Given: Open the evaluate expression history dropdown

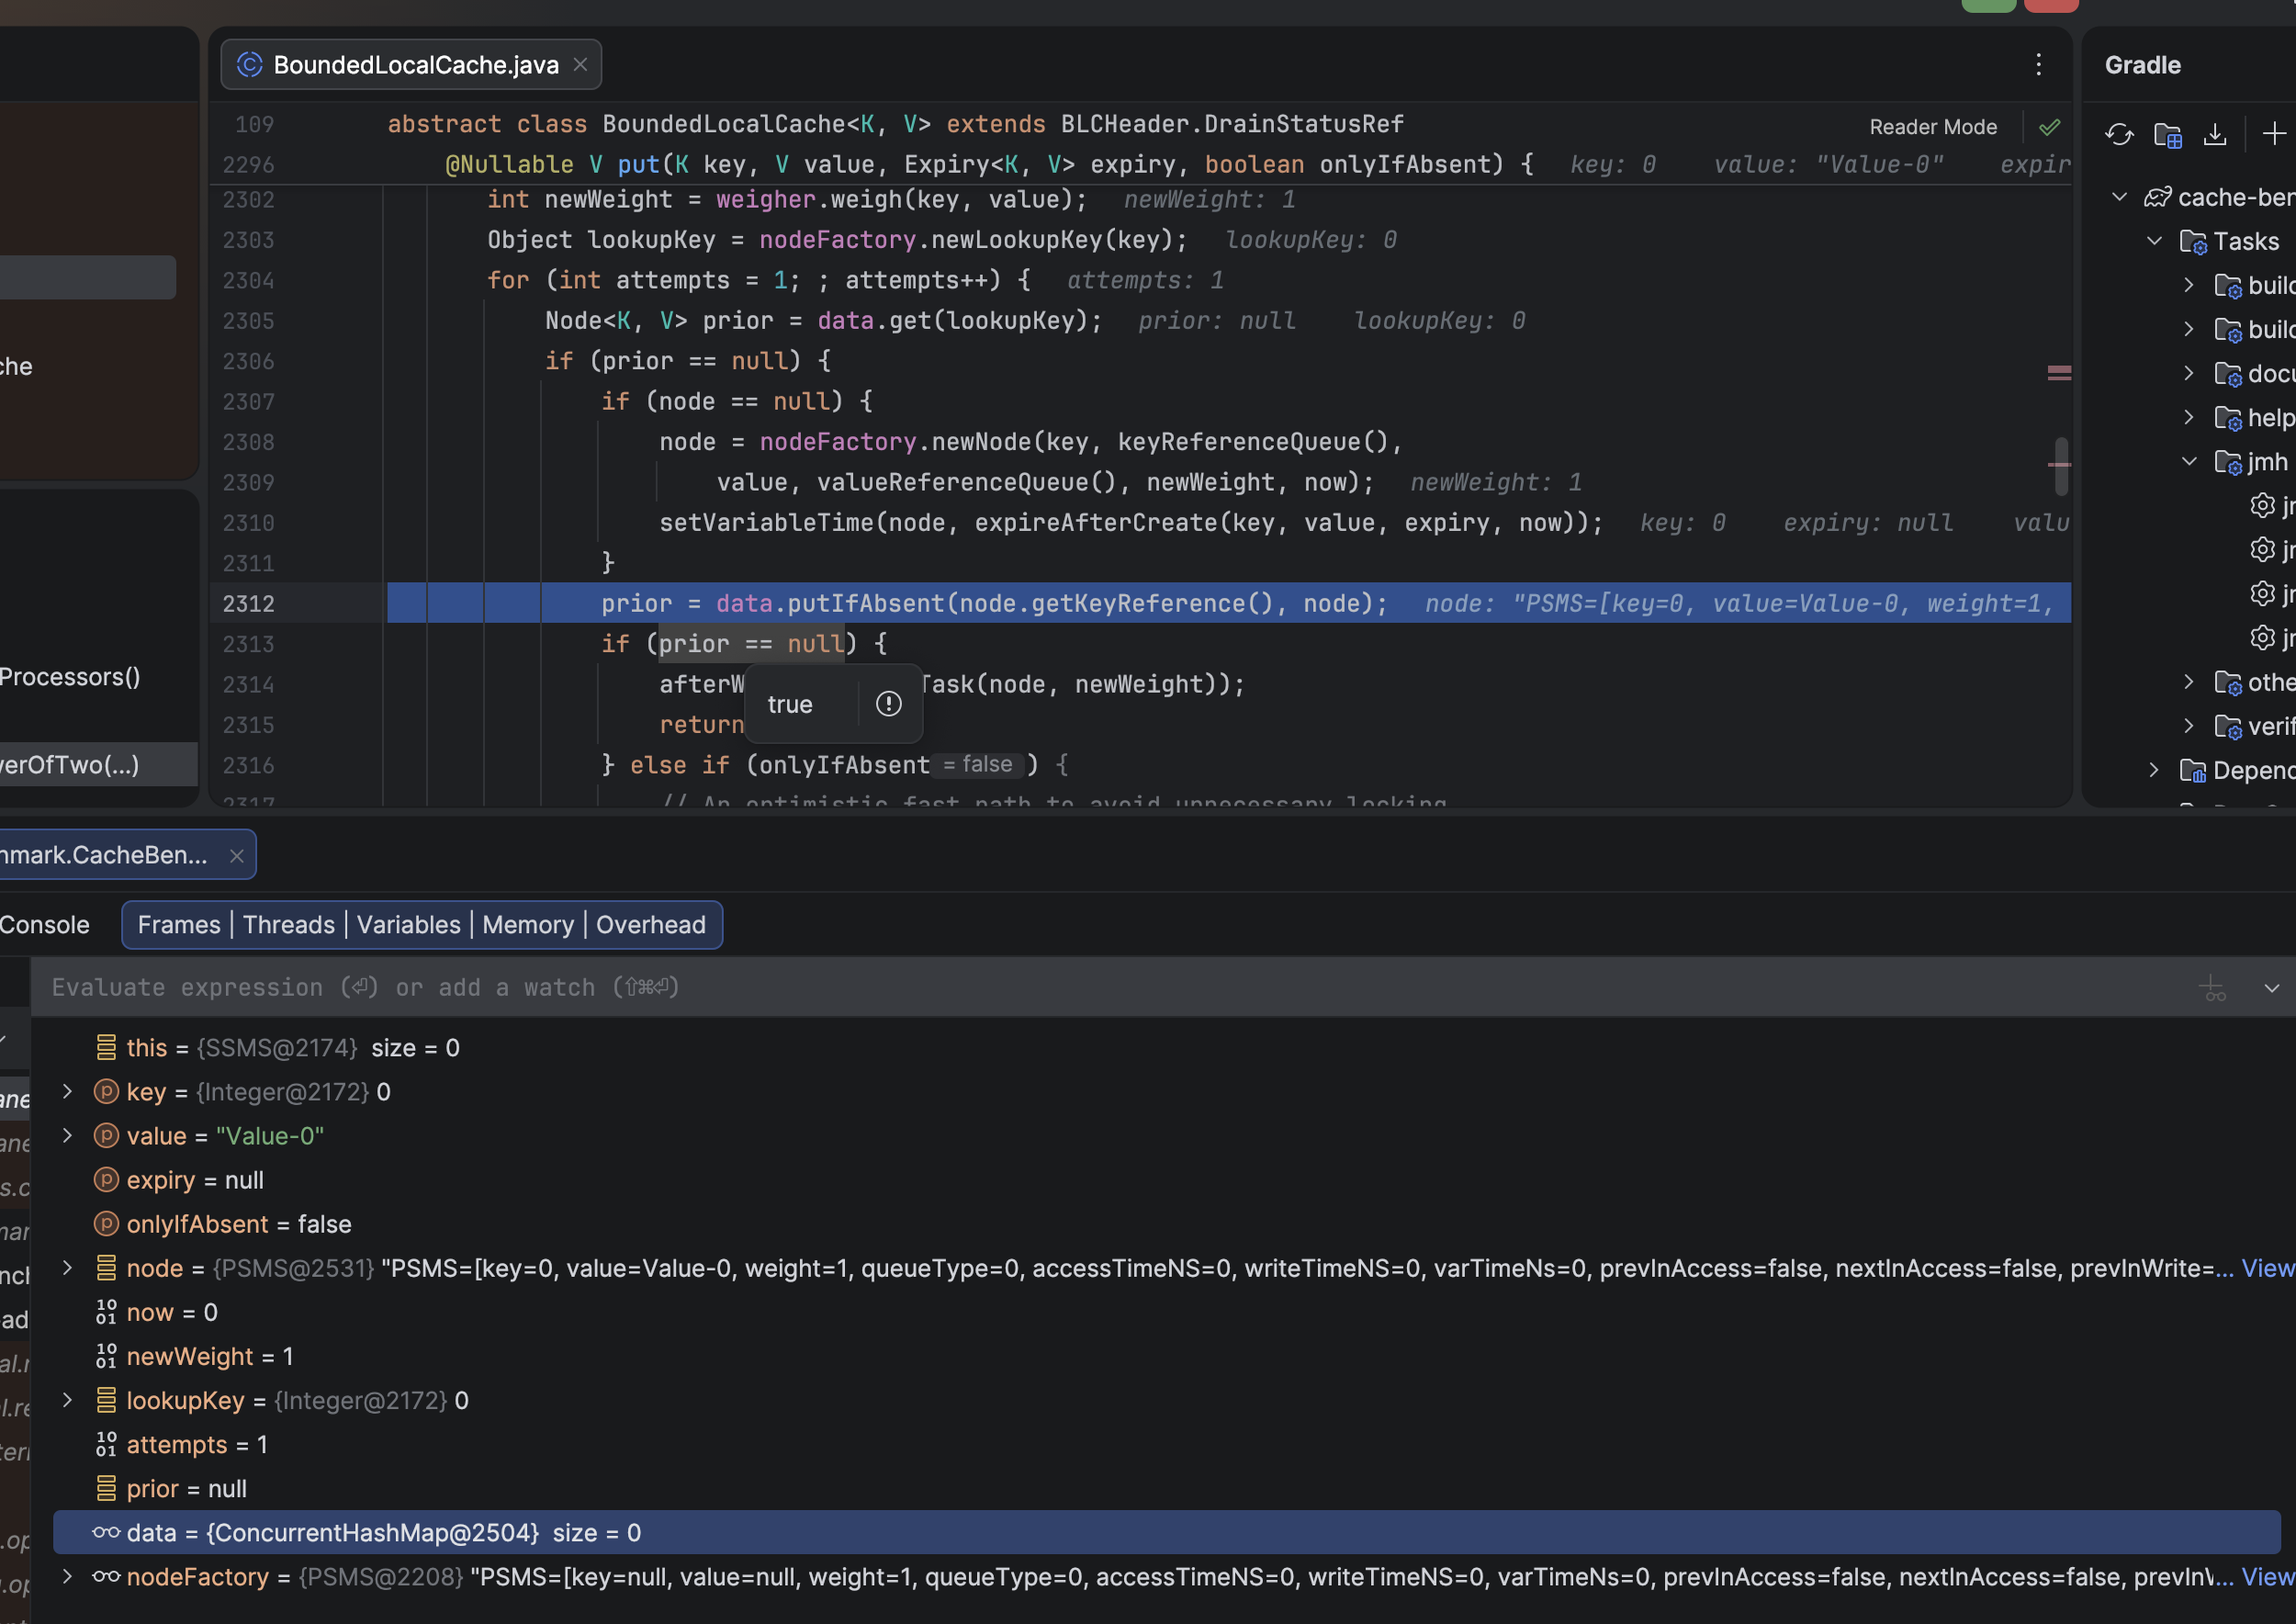Looking at the screenshot, I should click(2271, 988).
